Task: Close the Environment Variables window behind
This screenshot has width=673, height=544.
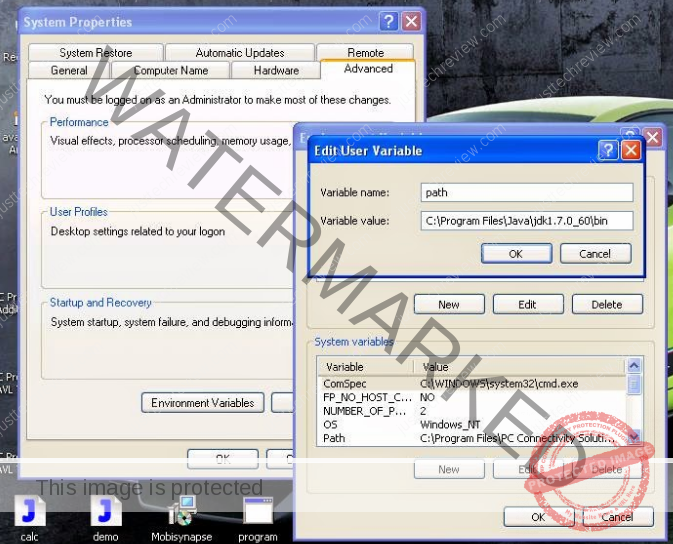Action: pos(653,137)
